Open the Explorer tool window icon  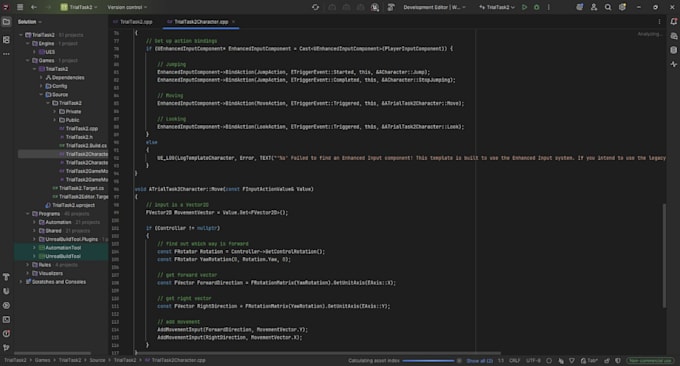coord(6,22)
